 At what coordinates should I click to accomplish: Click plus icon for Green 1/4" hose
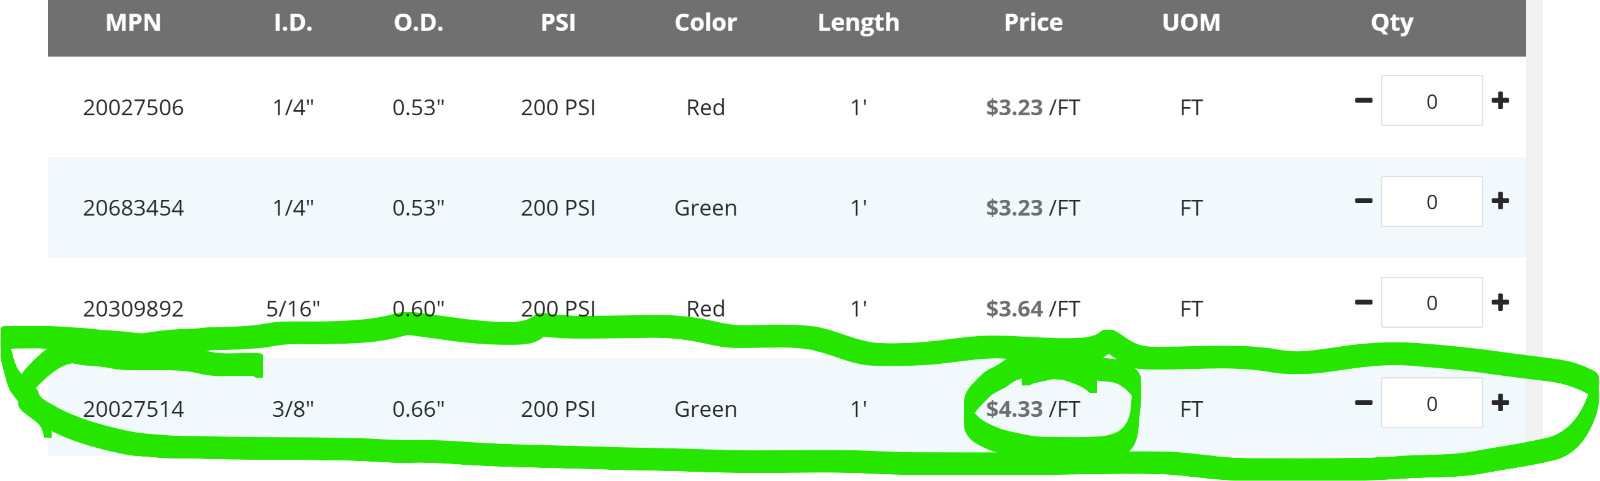pos(1500,201)
